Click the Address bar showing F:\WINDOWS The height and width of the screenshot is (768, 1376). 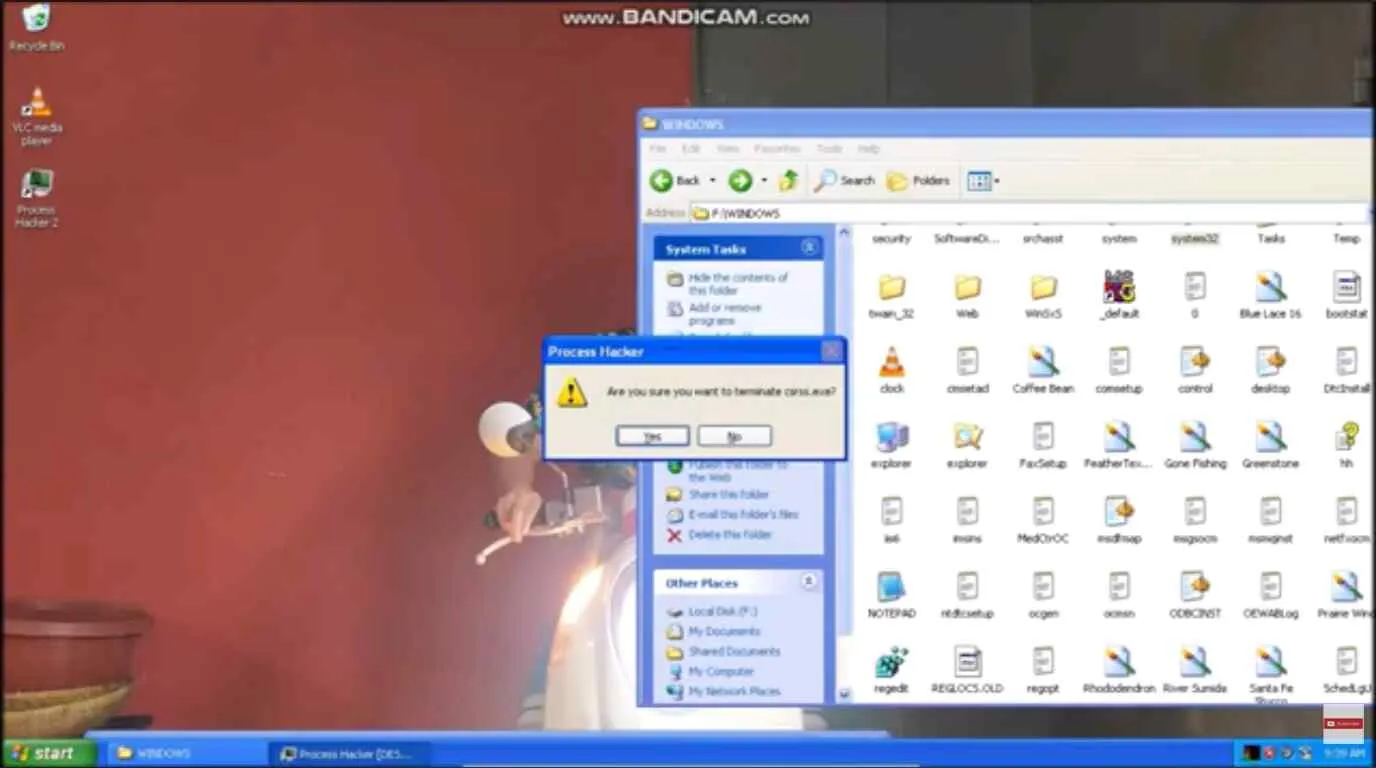pyautogui.click(x=1030, y=213)
